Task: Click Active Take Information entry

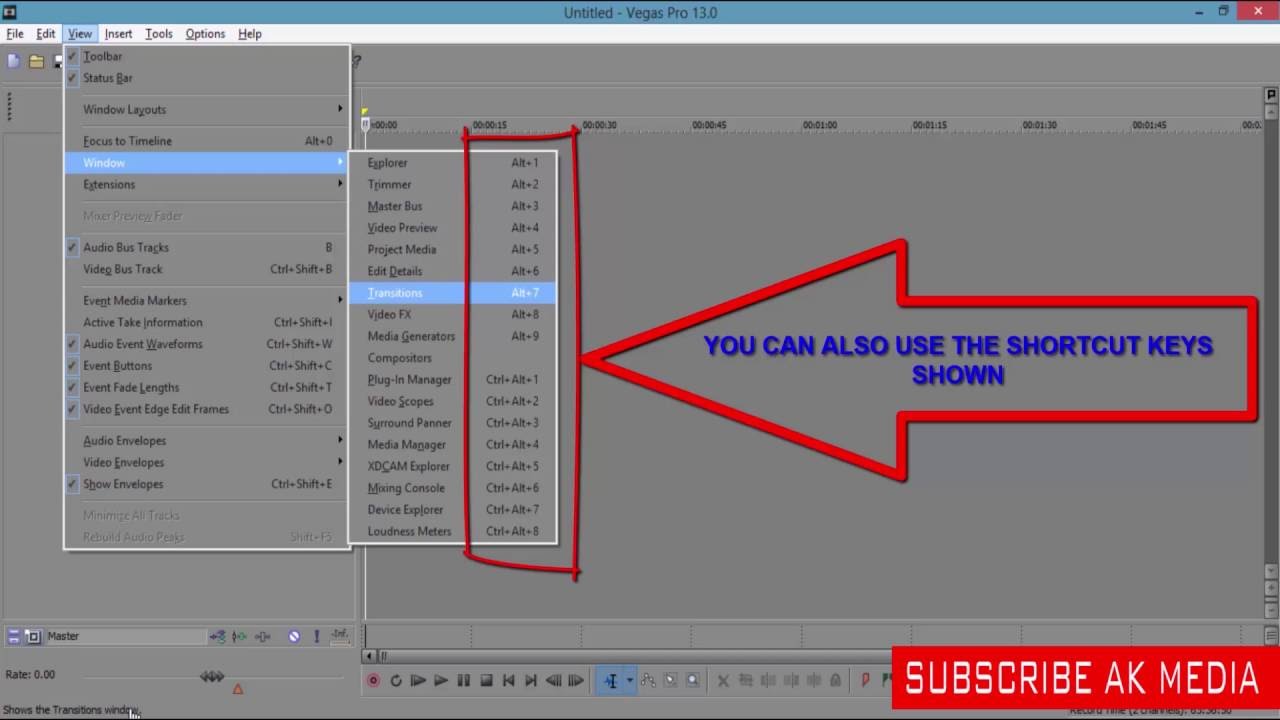Action: [x=207, y=322]
